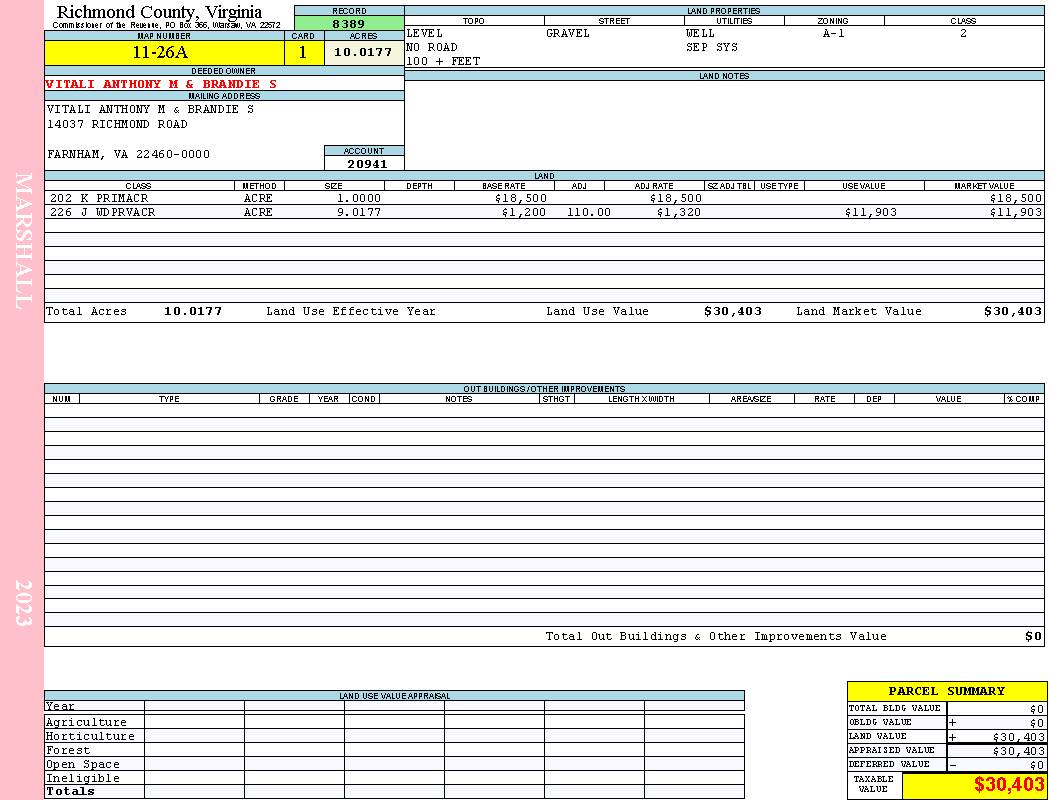Click mailing address line 14037 RICHMOND ROAD
This screenshot has height=800, width=1050.
tap(117, 124)
